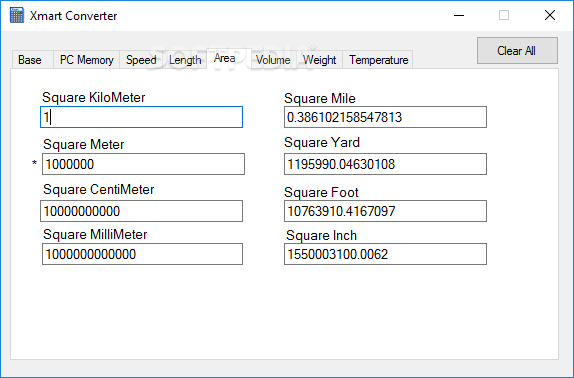
Task: Click the Square Yard value field
Action: pos(385,164)
